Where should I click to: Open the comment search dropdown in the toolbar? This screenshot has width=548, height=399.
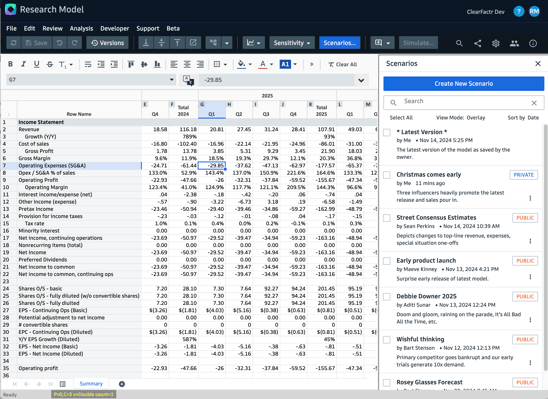pyautogui.click(x=383, y=43)
